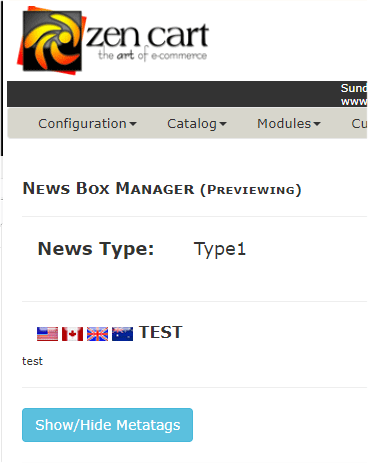Screen dimensions: 368x463
Task: Expand the Modules dropdown arrow
Action: [317, 124]
